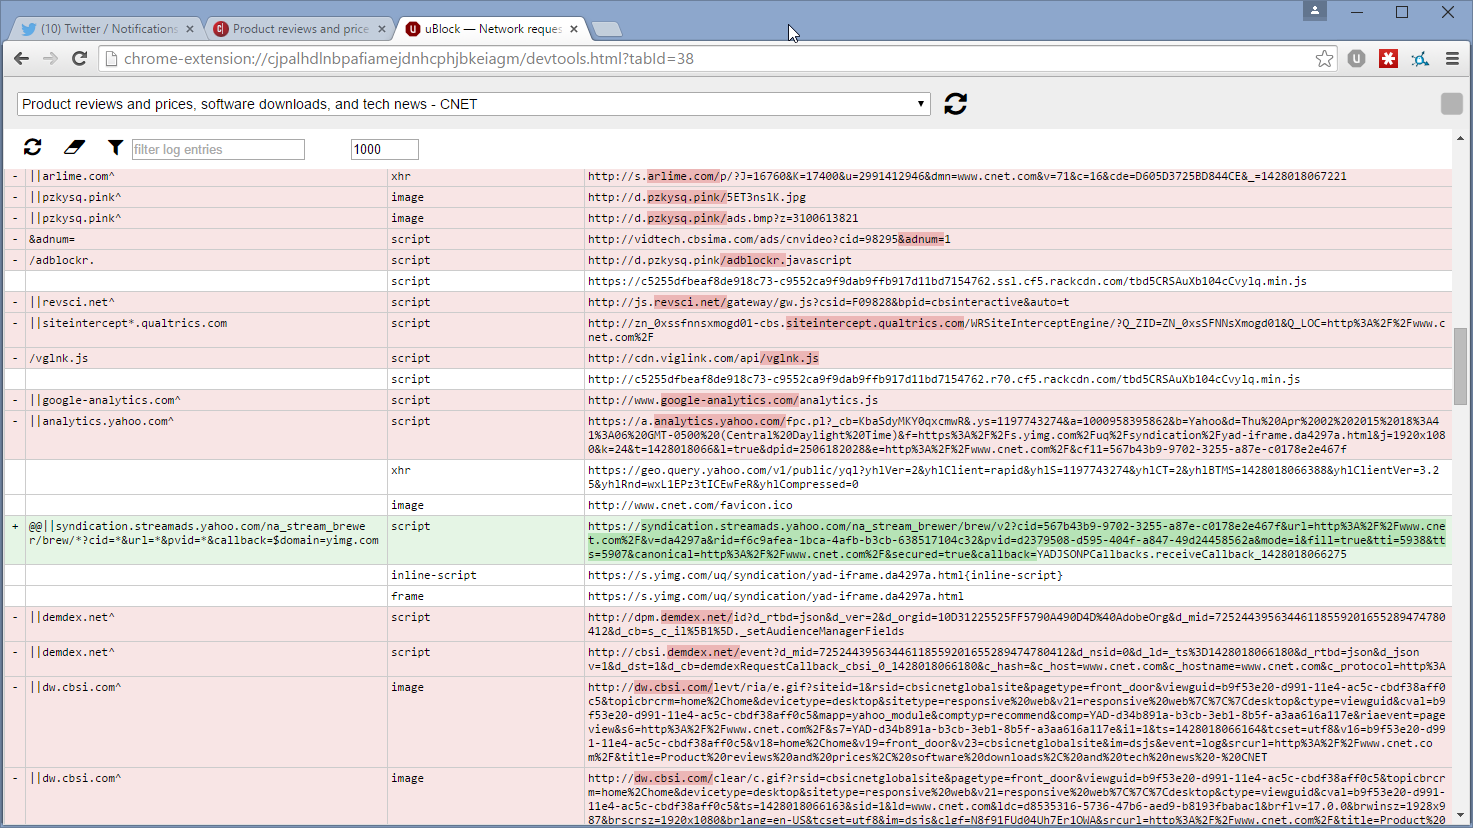Click the cbsi.demdex.net/event URL
The image size is (1473, 828).
(1016, 659)
